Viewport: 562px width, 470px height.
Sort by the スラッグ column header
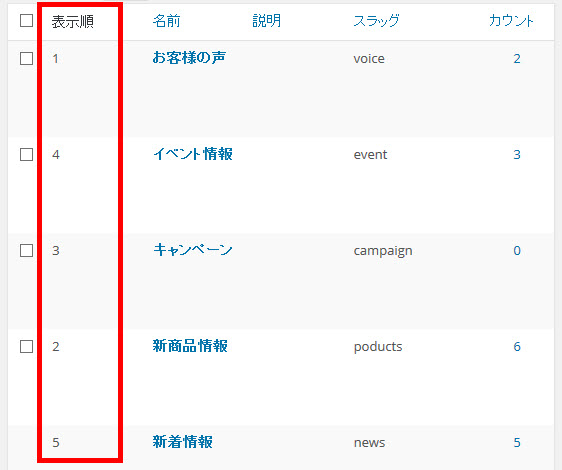(376, 21)
